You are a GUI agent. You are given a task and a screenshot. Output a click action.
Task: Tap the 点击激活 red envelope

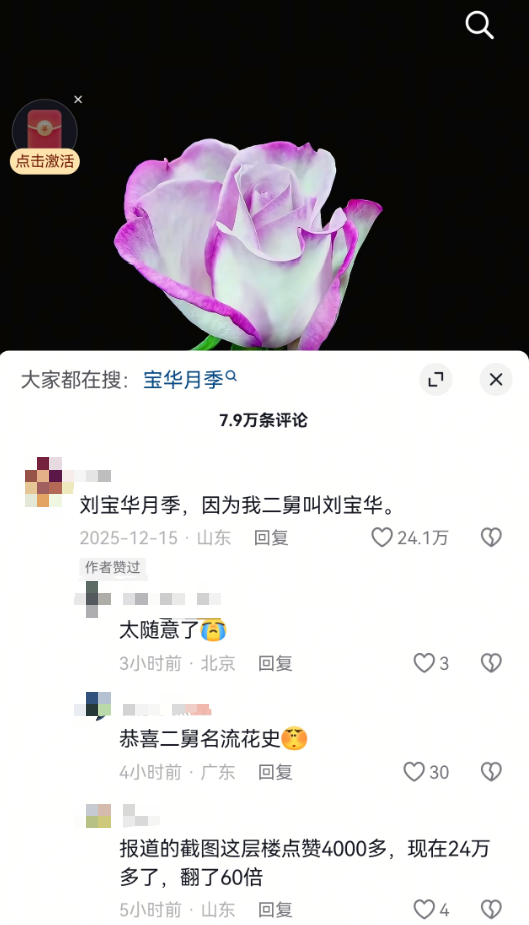point(45,137)
